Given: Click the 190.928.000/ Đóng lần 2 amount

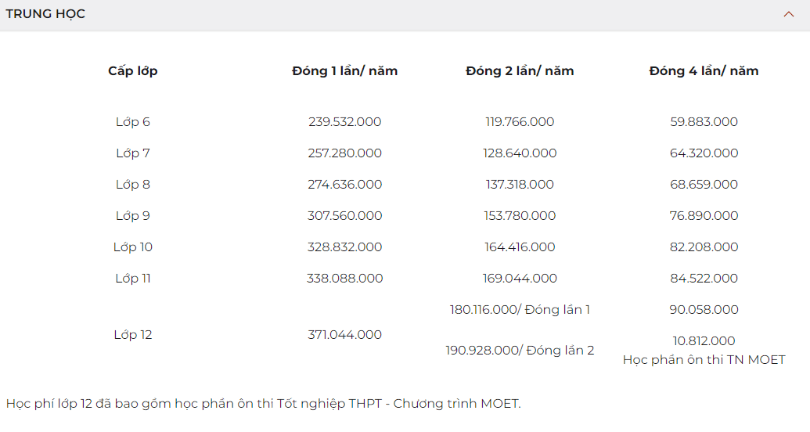Looking at the screenshot, I should click(x=520, y=350).
